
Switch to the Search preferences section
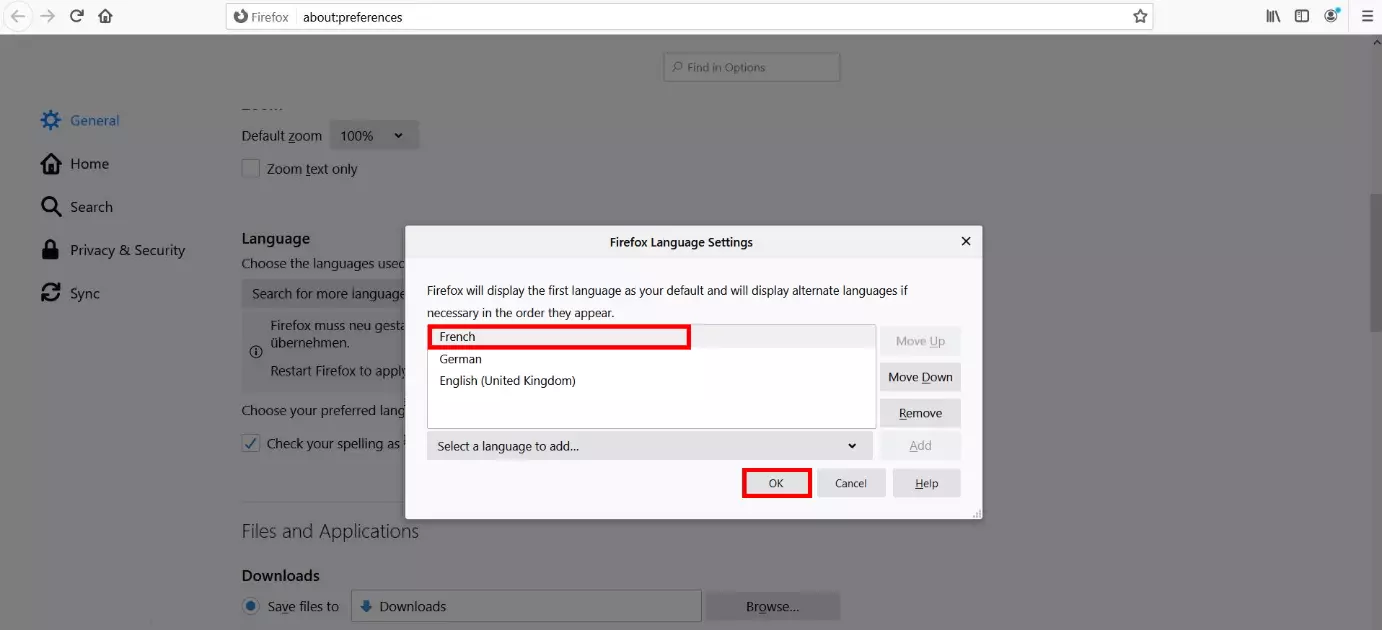91,207
